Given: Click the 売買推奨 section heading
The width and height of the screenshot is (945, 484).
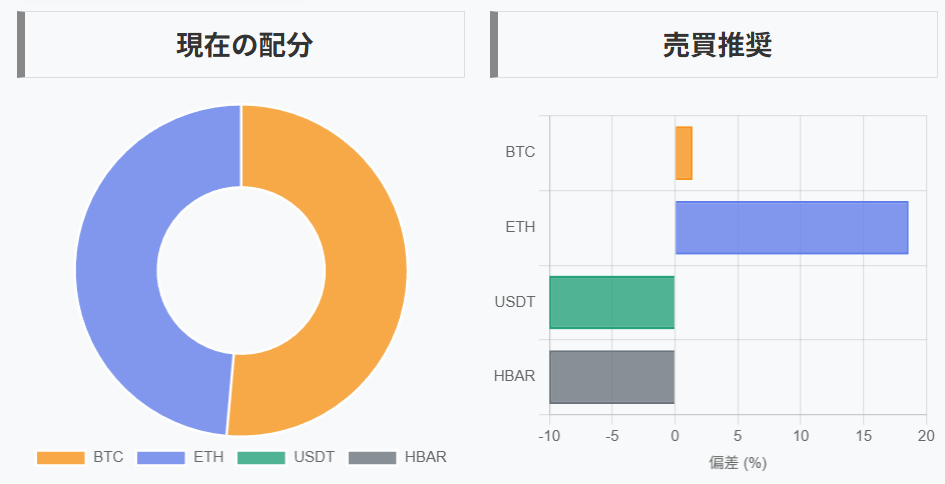Looking at the screenshot, I should tap(717, 45).
